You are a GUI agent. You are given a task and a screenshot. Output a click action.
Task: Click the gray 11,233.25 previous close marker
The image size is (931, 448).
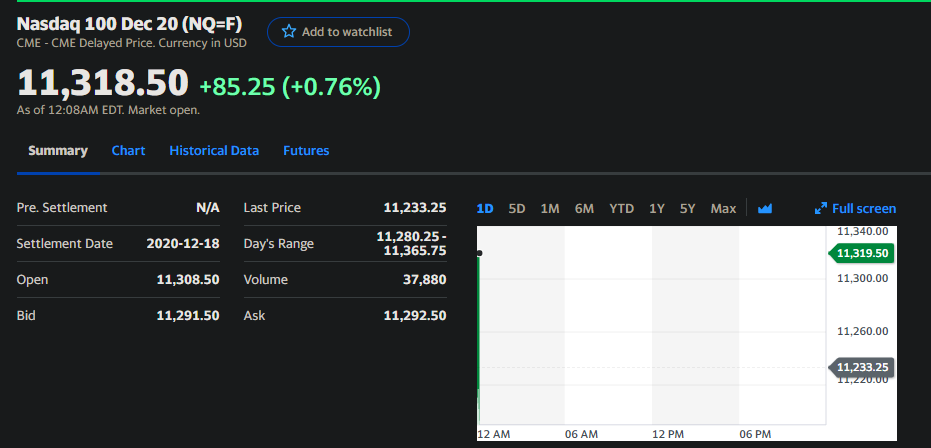click(x=862, y=368)
